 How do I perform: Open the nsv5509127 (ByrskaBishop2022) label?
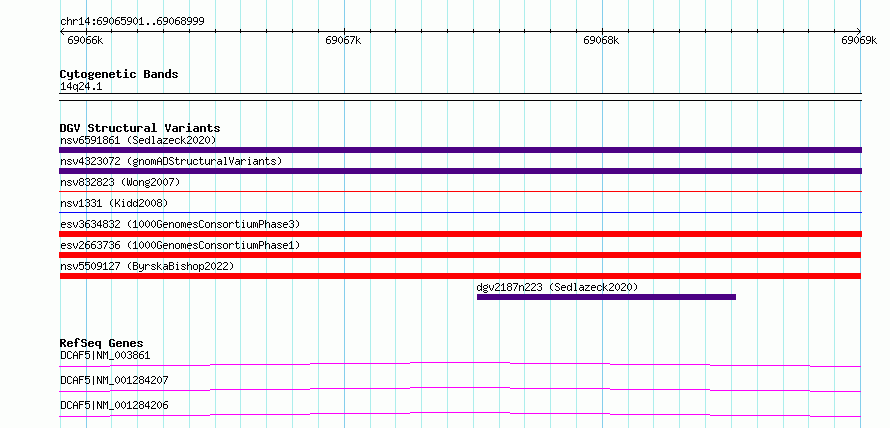click(147, 266)
